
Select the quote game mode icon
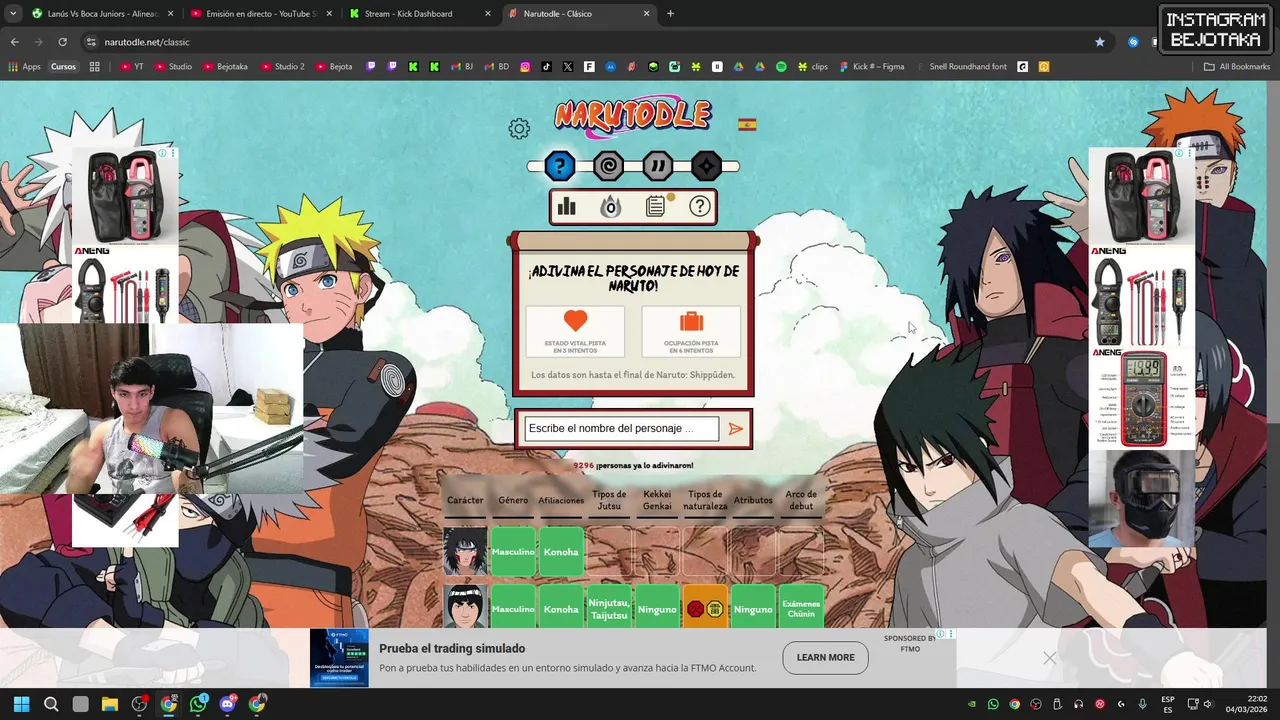[x=657, y=166]
